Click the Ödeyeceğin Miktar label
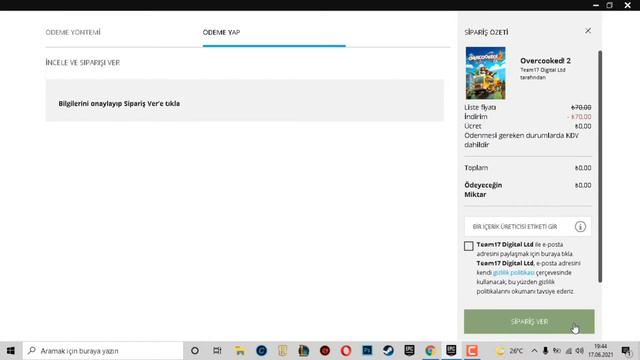The height and width of the screenshot is (360, 640). point(483,190)
